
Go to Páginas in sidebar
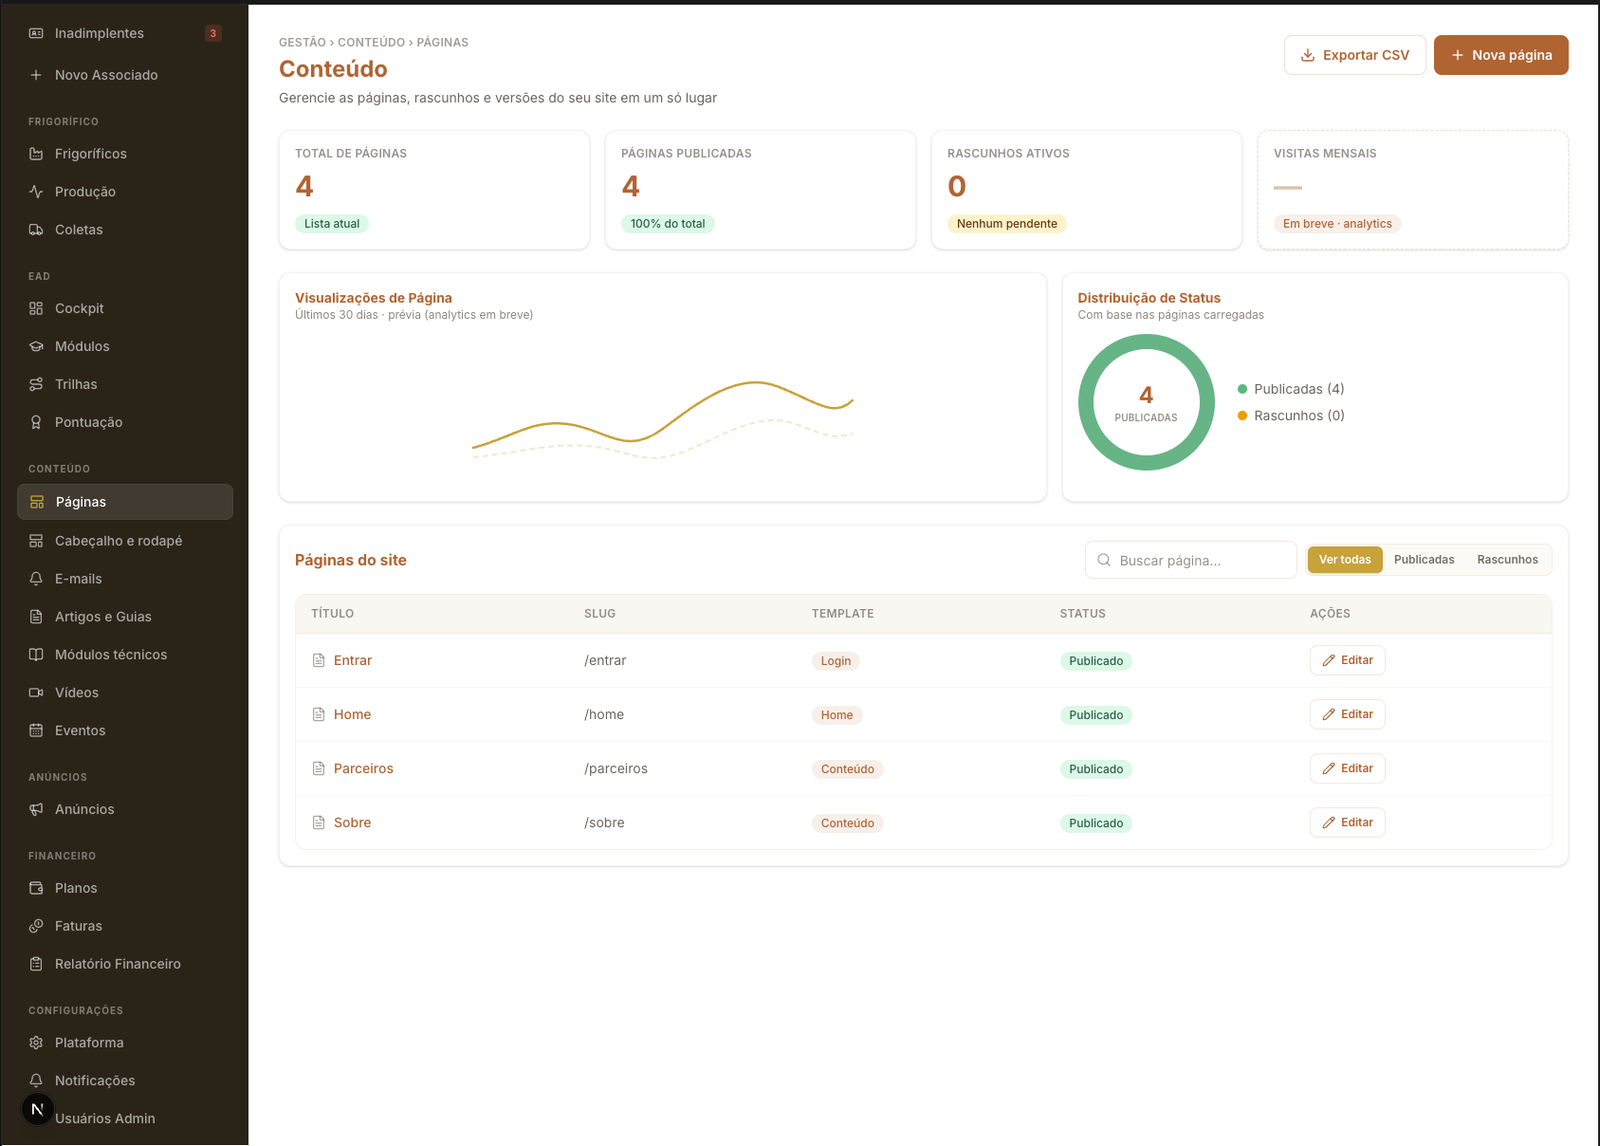(125, 502)
